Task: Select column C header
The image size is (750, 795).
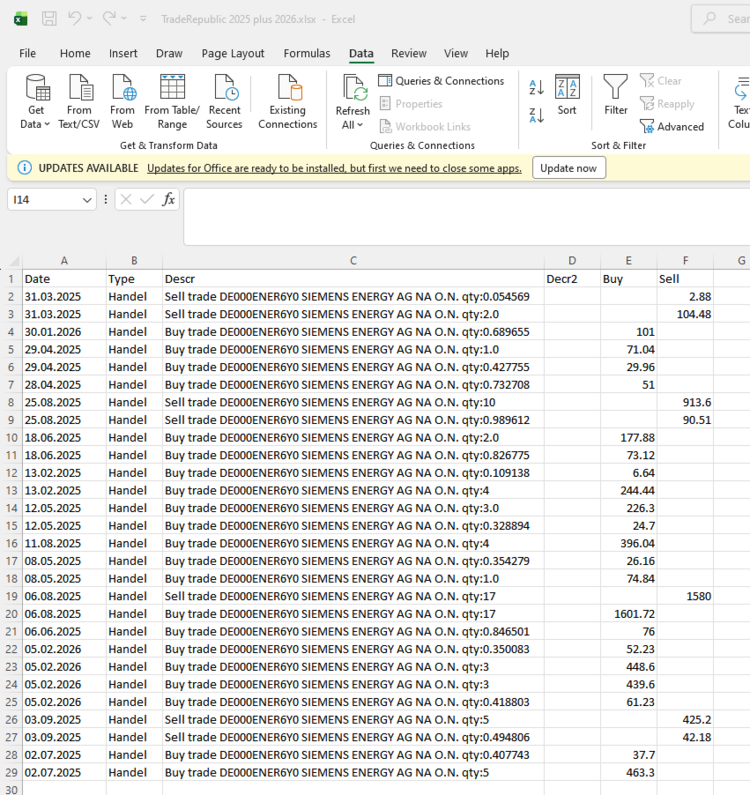Action: 353,260
